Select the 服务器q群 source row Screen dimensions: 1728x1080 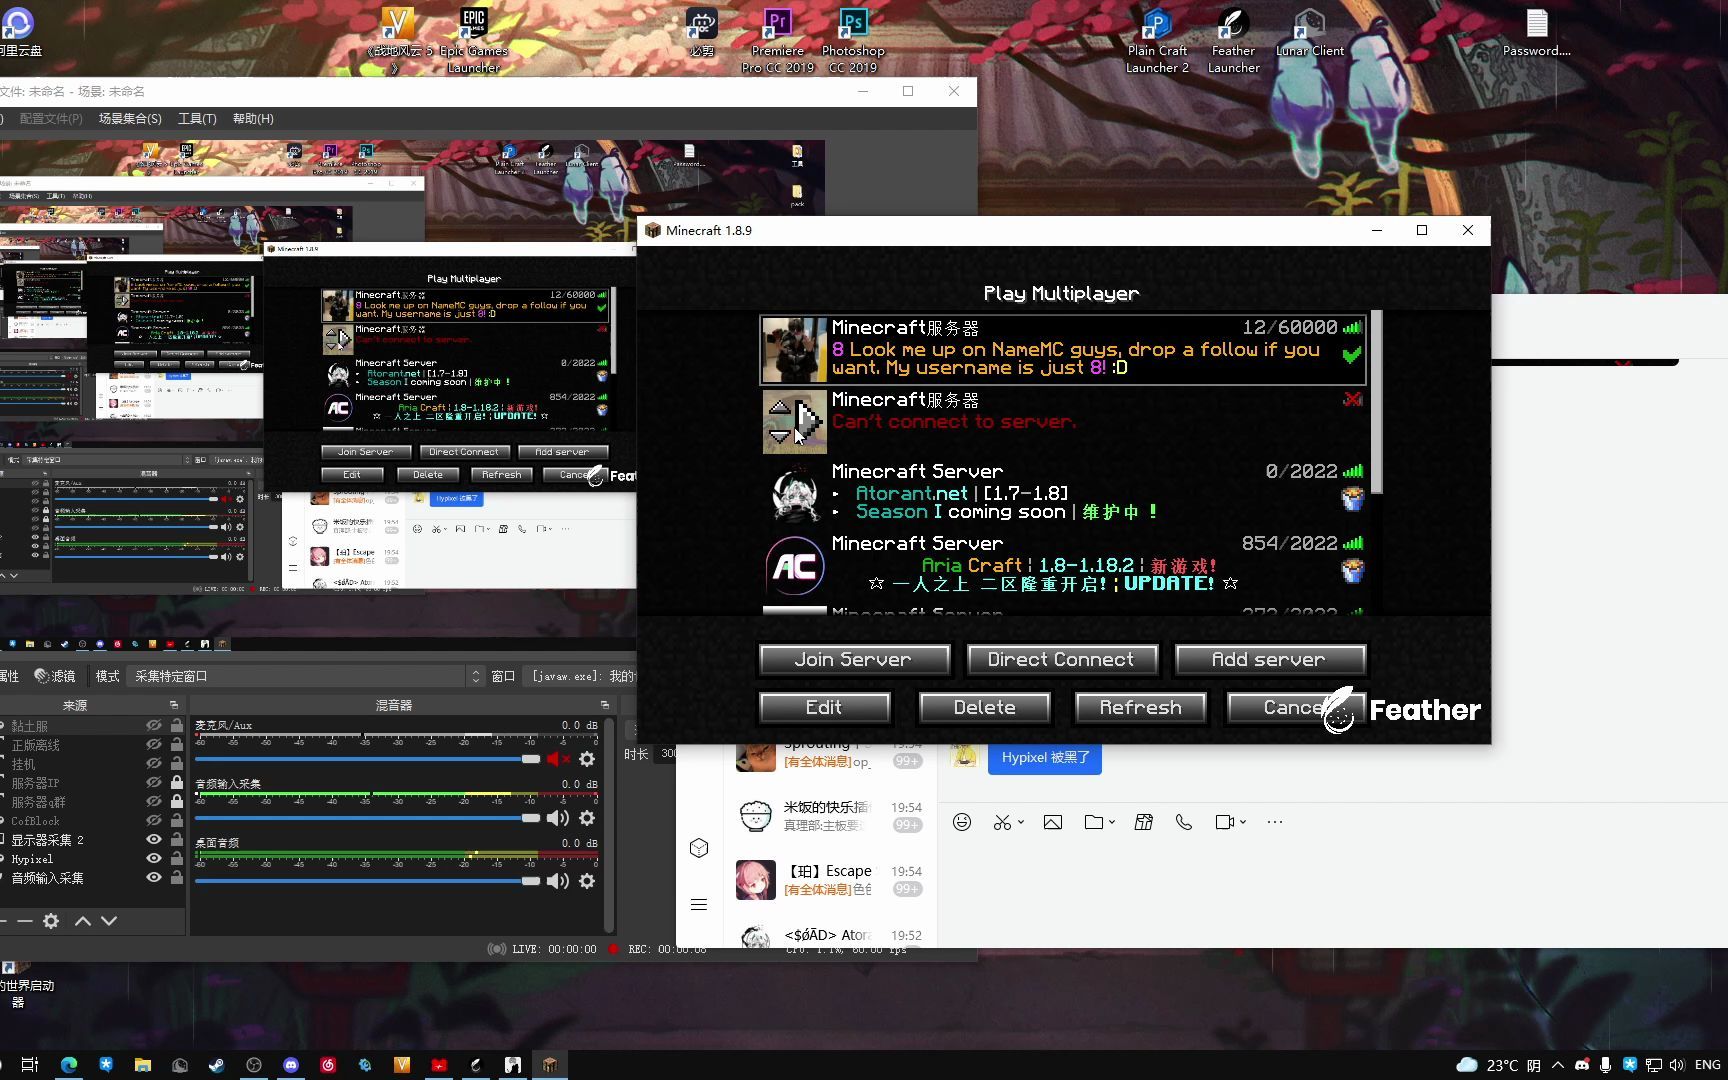click(x=92, y=802)
